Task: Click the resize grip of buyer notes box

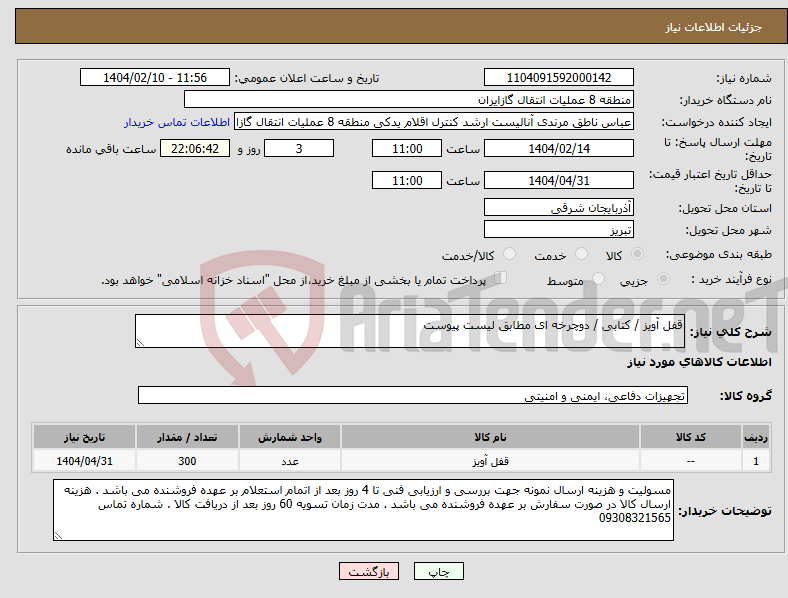Action: (58, 536)
